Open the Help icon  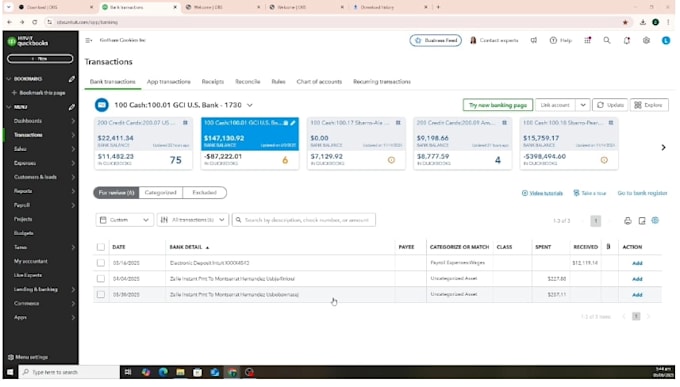click(x=560, y=40)
